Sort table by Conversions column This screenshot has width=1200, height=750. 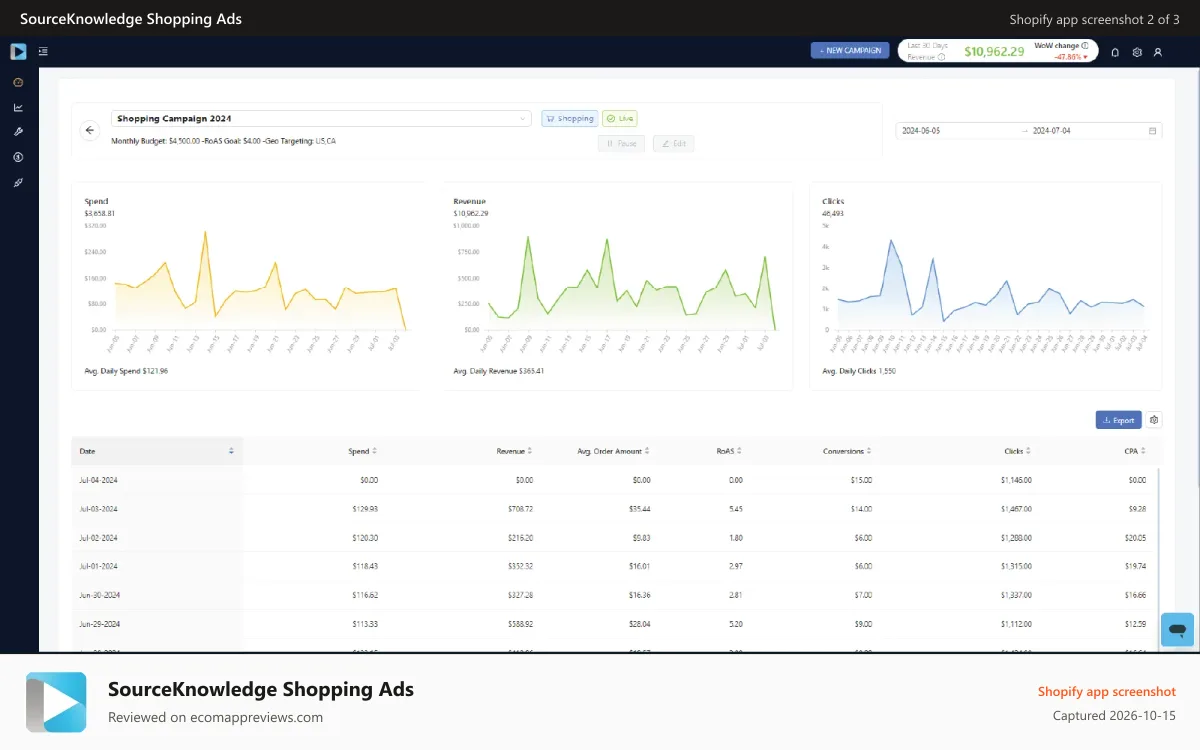pyautogui.click(x=868, y=451)
